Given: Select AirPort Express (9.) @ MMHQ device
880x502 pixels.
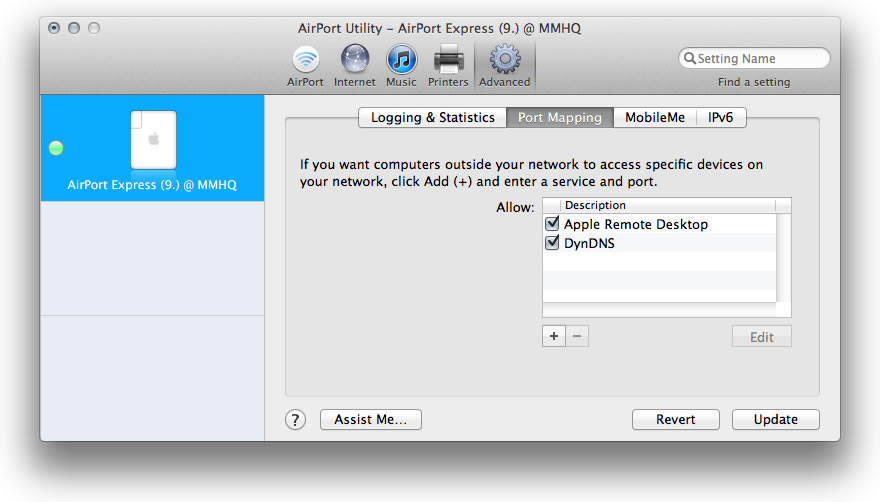Looking at the screenshot, I should [152, 148].
